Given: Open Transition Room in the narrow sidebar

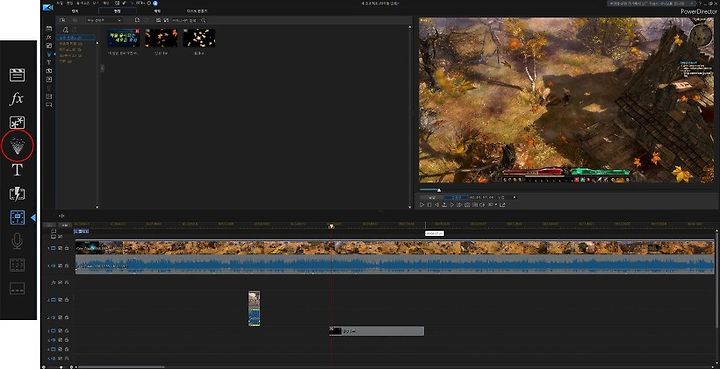Looking at the screenshot, I should coord(49,71).
